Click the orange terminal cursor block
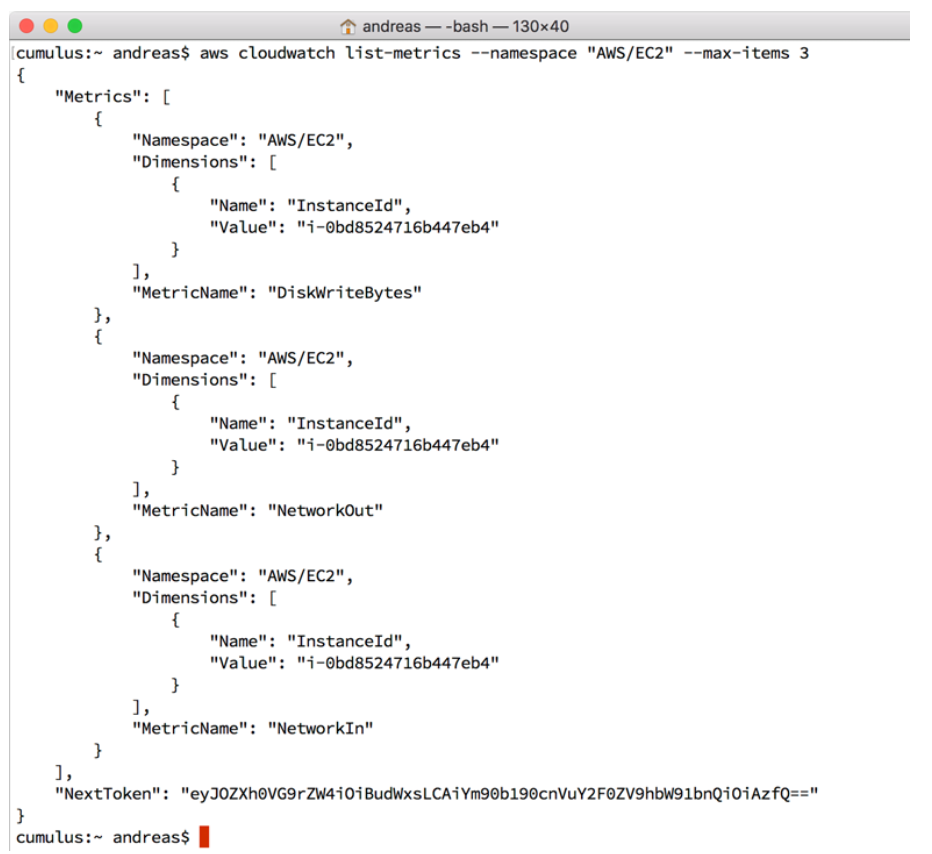Screen dimensions: 932x854 click(x=204, y=837)
